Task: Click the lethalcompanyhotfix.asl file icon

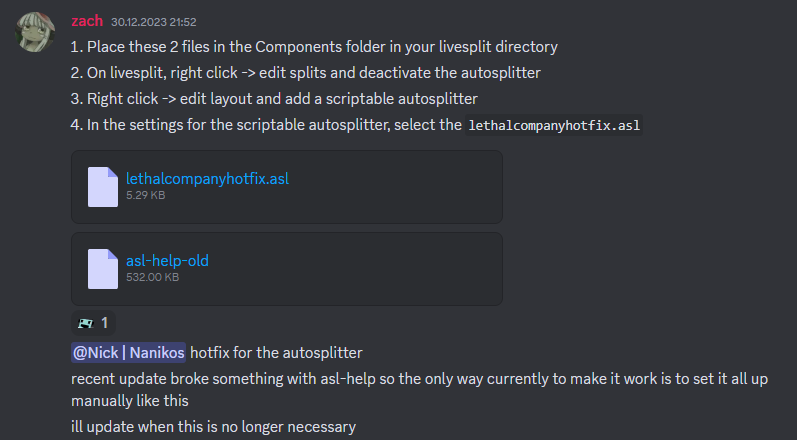Action: point(103,187)
